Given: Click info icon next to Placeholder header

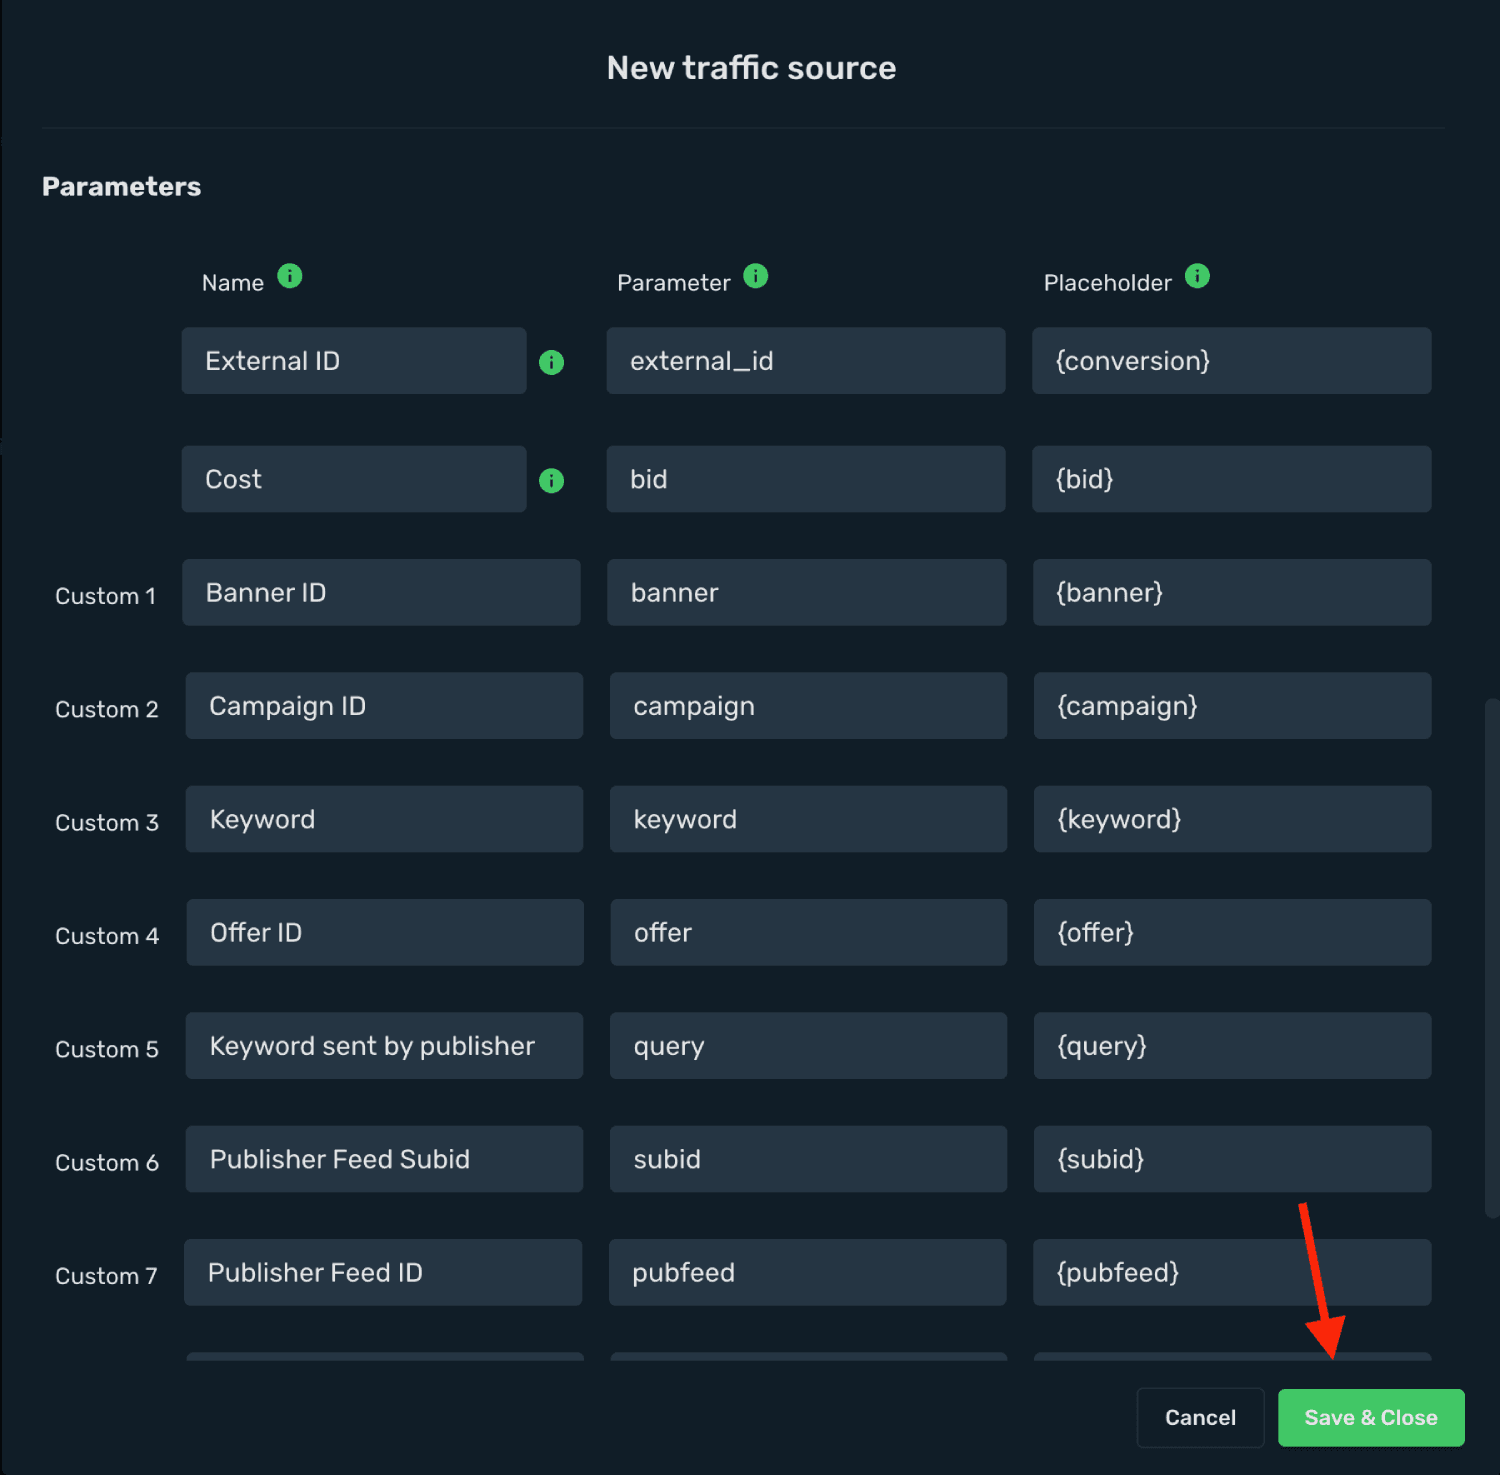Looking at the screenshot, I should (1197, 276).
